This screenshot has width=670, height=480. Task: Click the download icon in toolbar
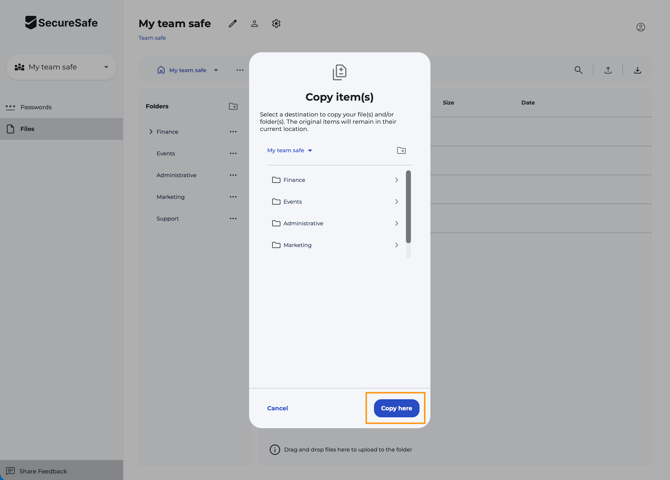pyautogui.click(x=637, y=70)
